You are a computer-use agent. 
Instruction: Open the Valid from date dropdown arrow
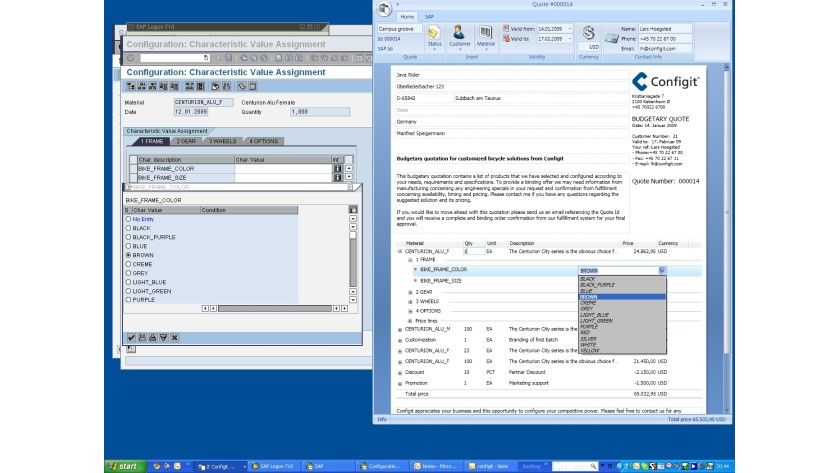(569, 28)
